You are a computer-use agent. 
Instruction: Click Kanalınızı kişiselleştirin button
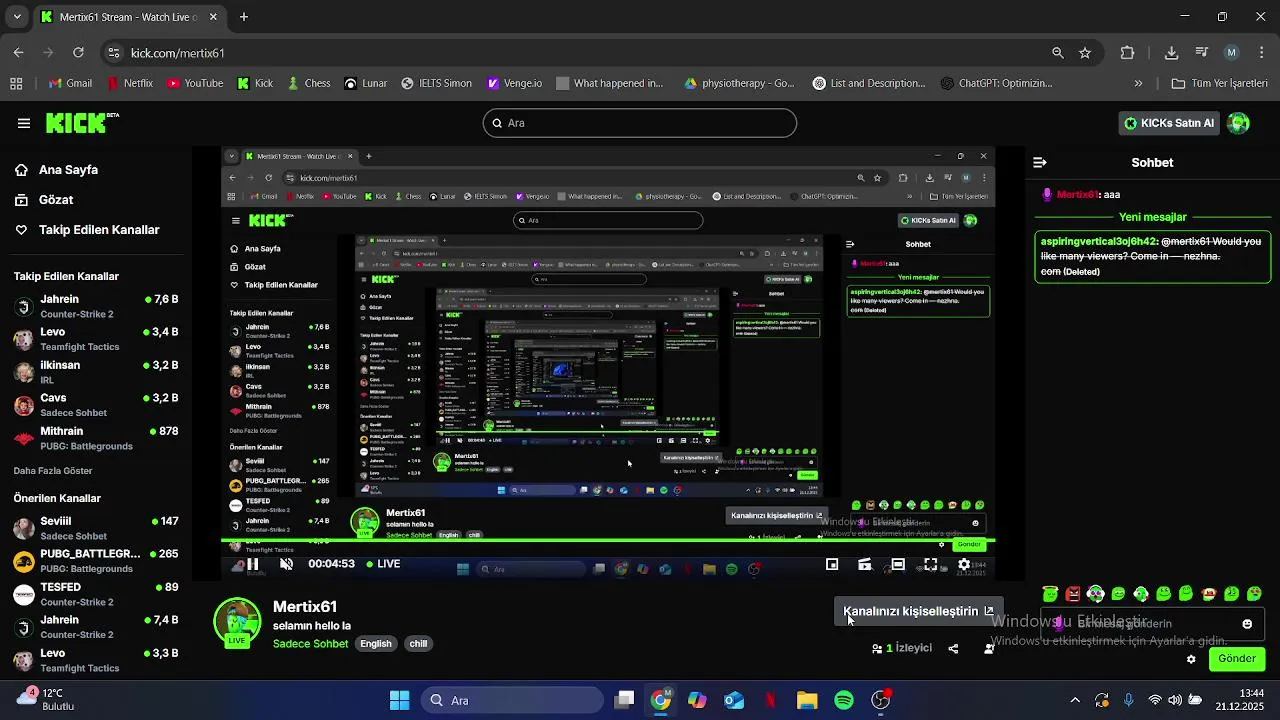click(x=919, y=611)
